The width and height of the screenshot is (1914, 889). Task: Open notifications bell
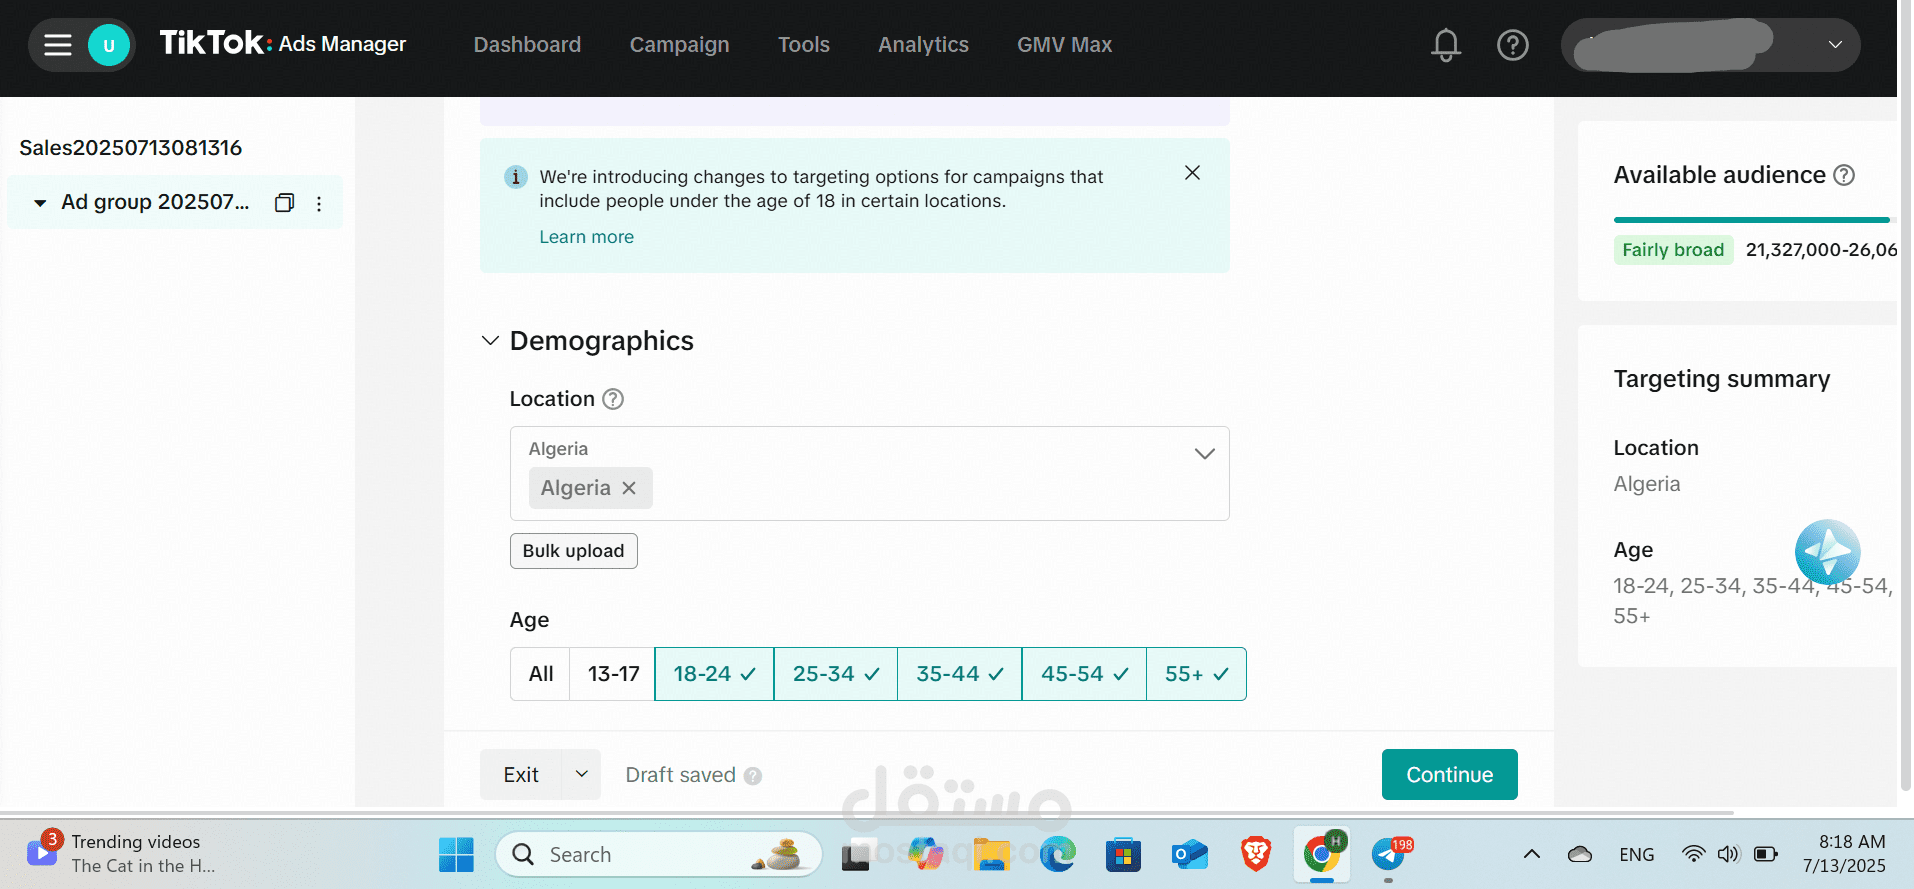tap(1445, 45)
